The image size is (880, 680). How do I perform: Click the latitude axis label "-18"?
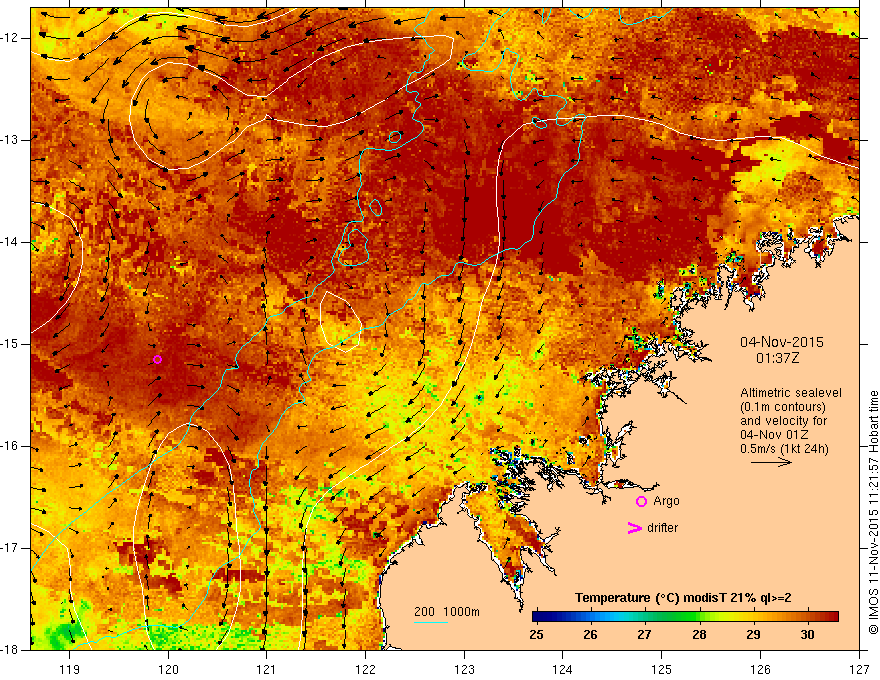pos(10,650)
